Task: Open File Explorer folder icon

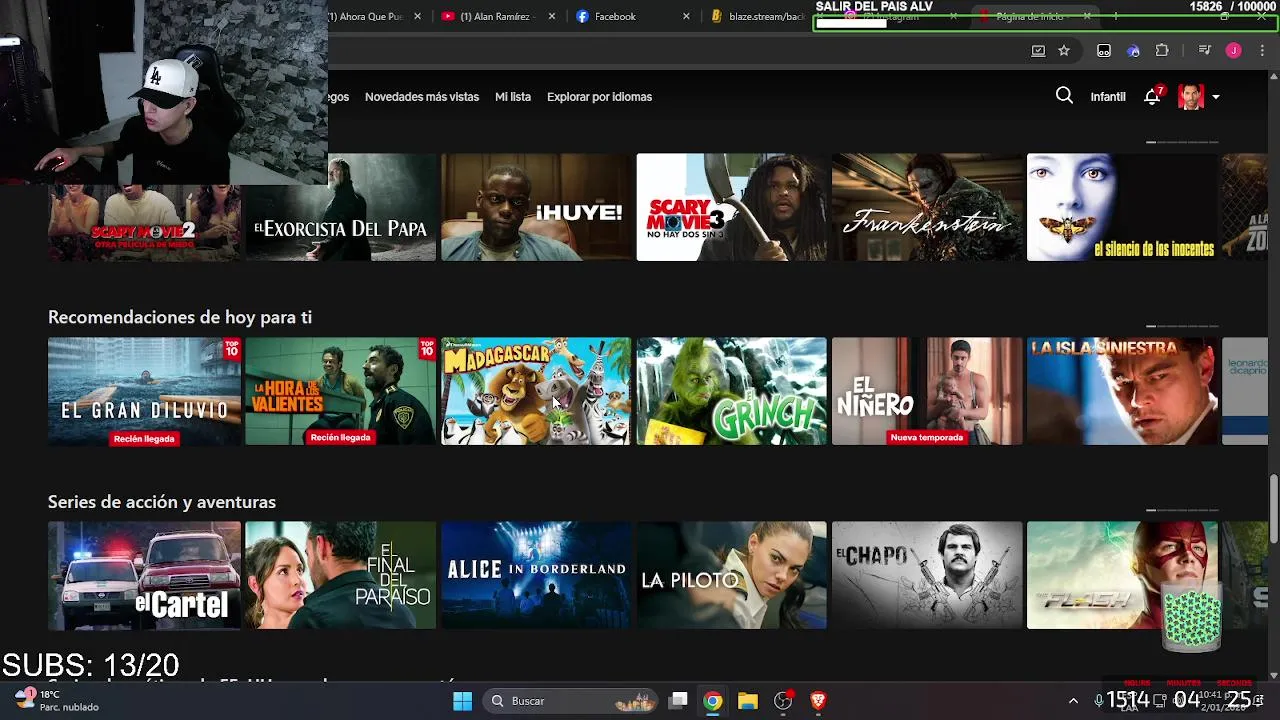Action: [747, 701]
